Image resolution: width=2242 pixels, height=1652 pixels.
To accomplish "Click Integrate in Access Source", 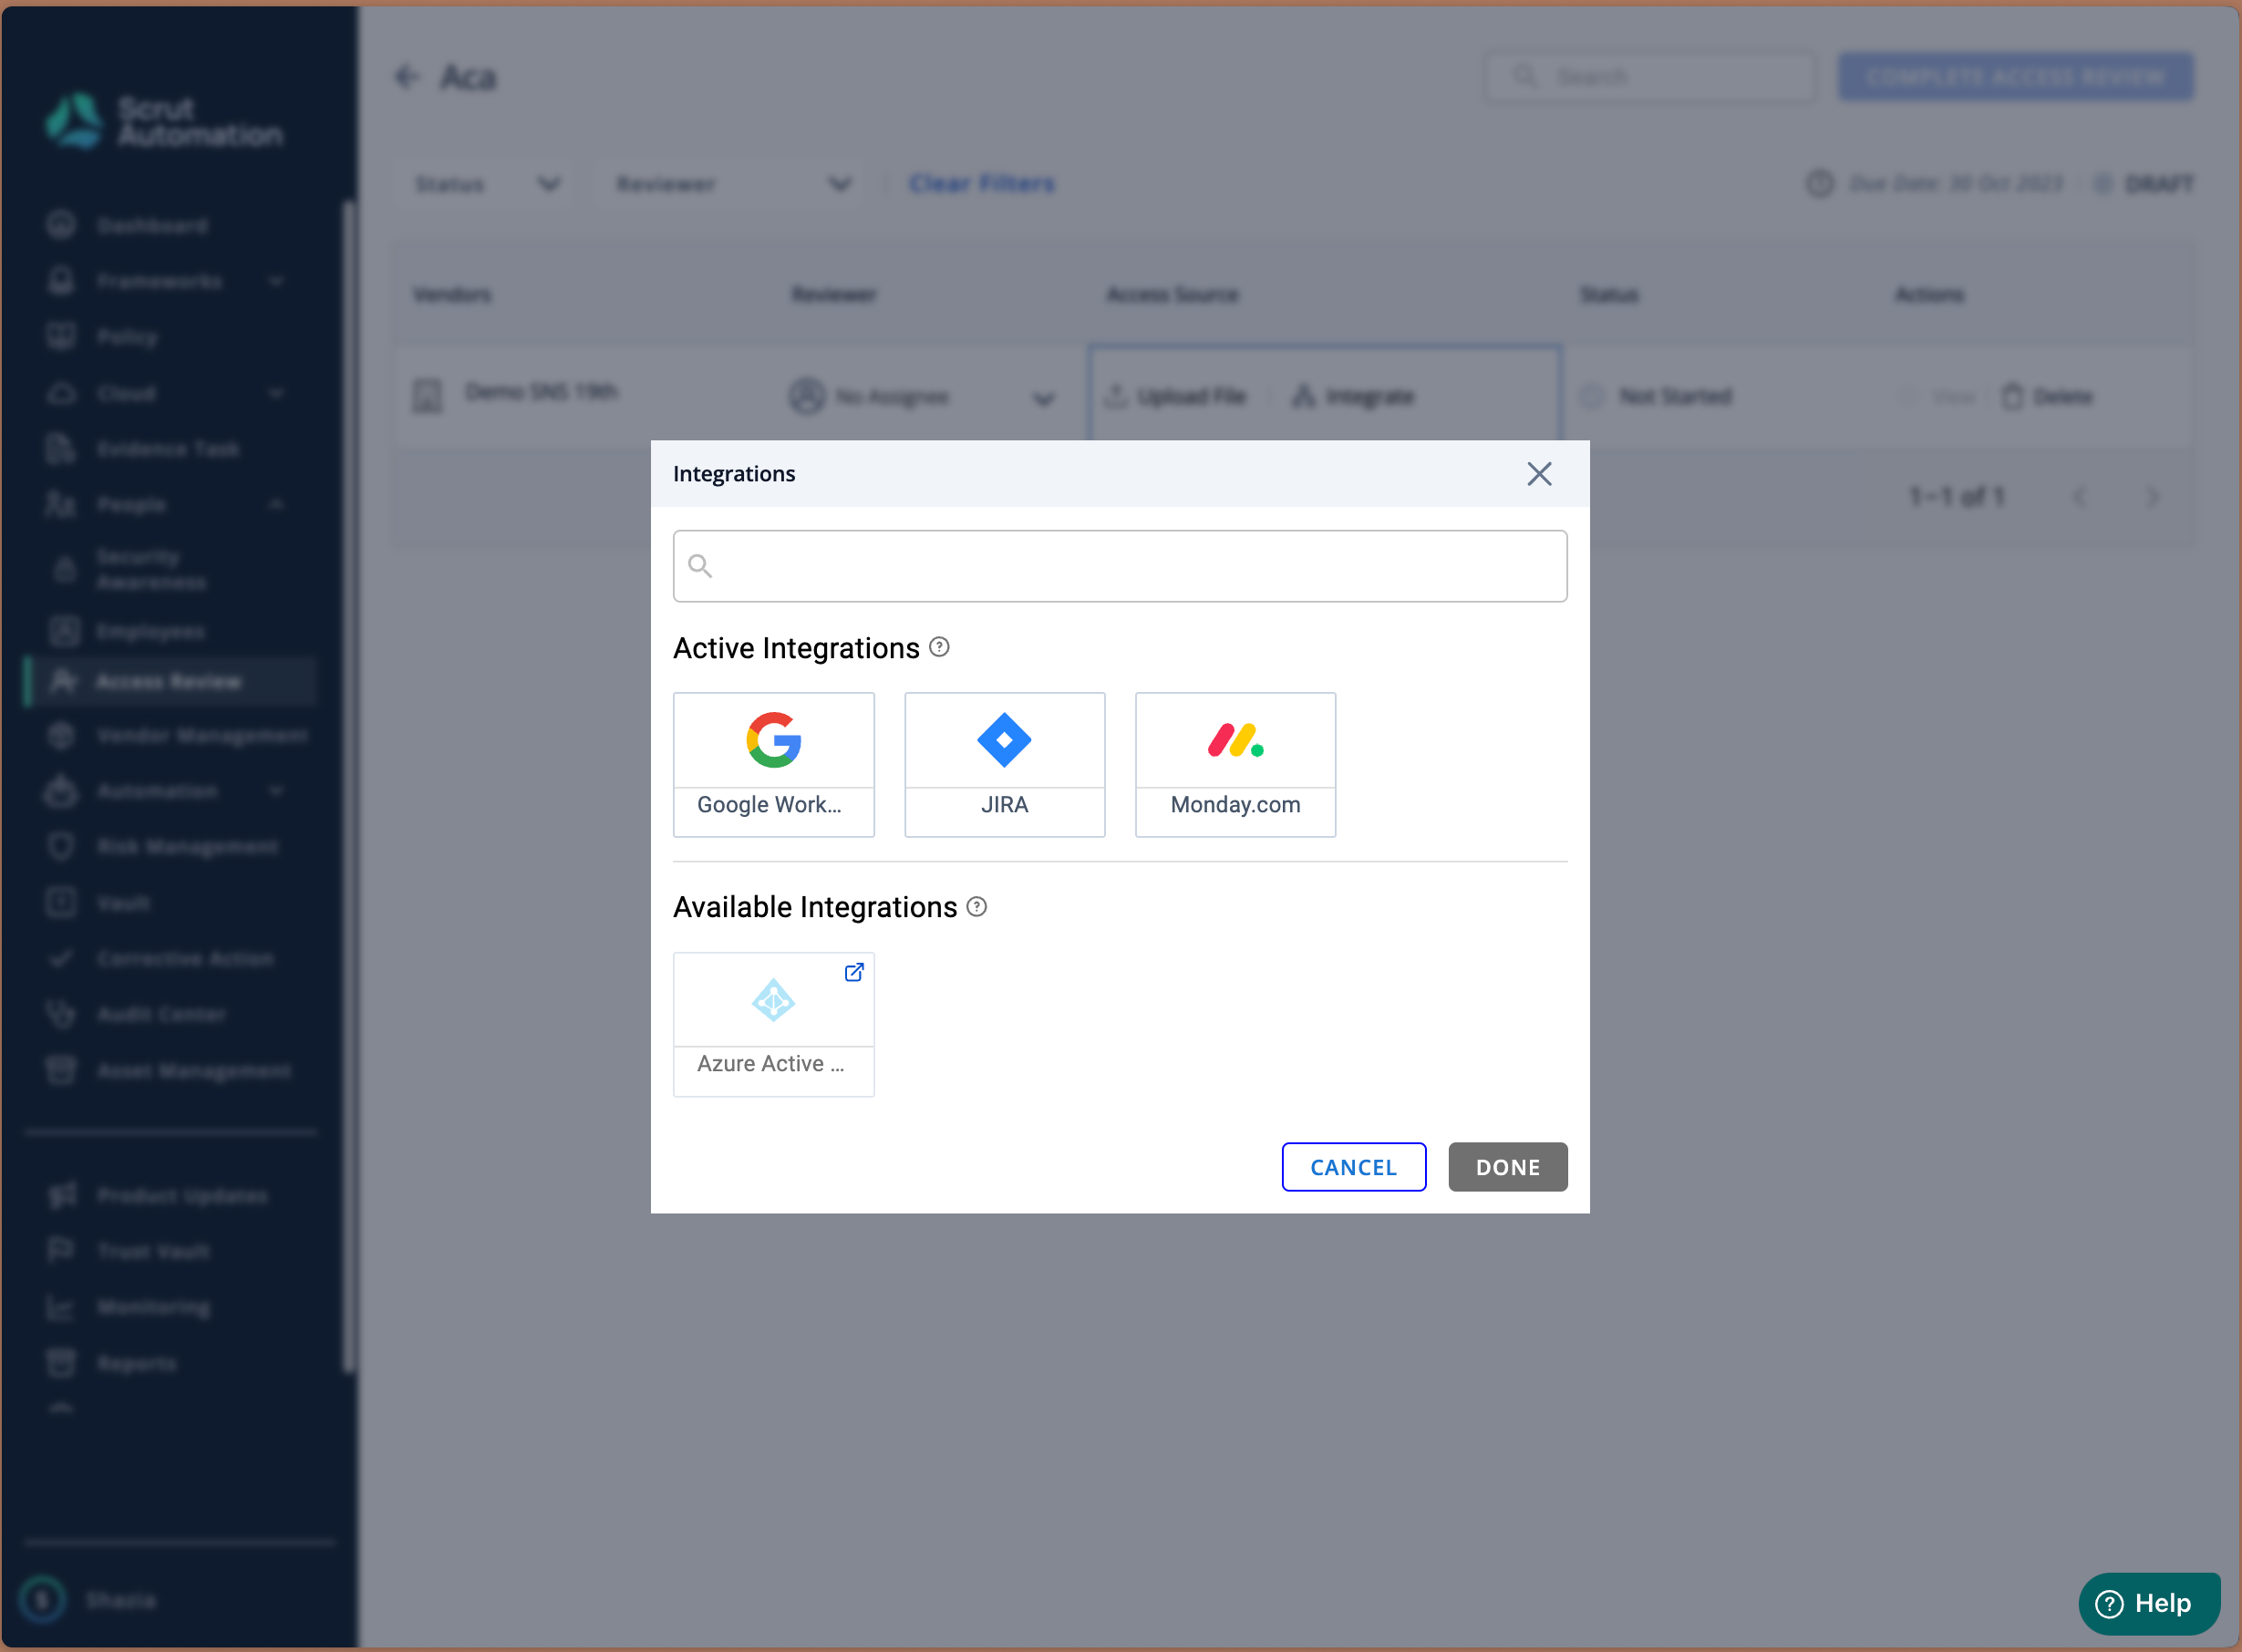I will (1352, 397).
